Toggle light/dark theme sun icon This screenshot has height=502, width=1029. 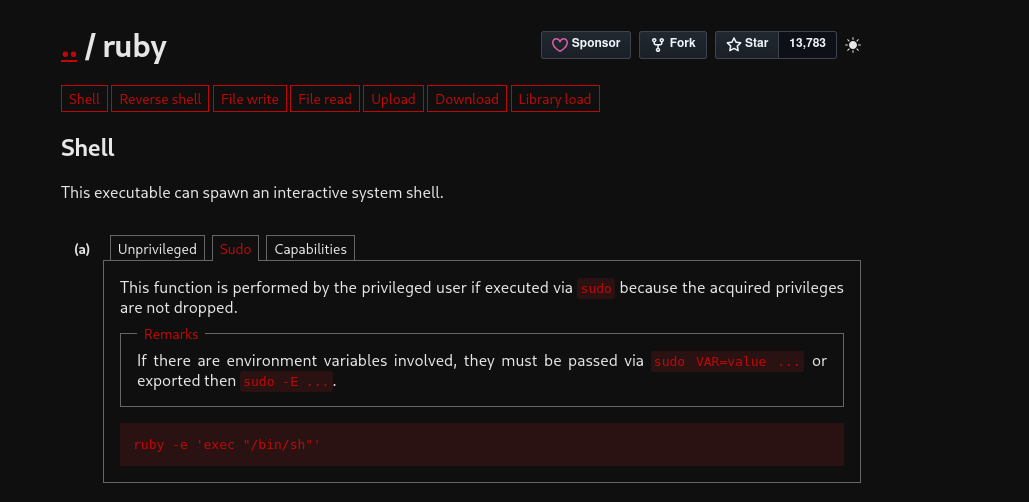(x=852, y=45)
